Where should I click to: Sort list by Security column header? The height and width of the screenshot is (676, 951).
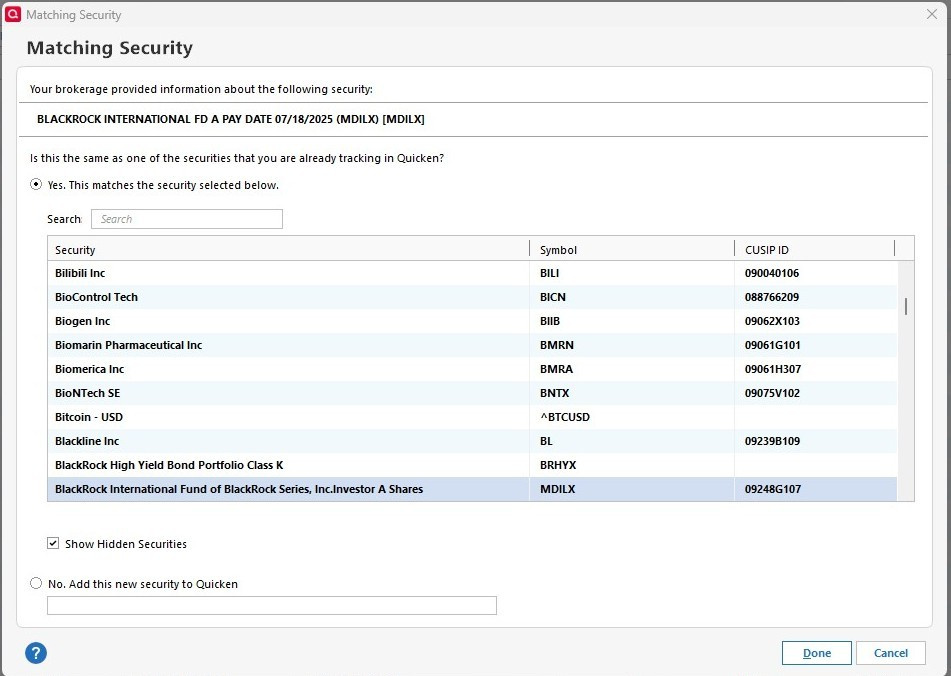pyautogui.click(x=288, y=249)
